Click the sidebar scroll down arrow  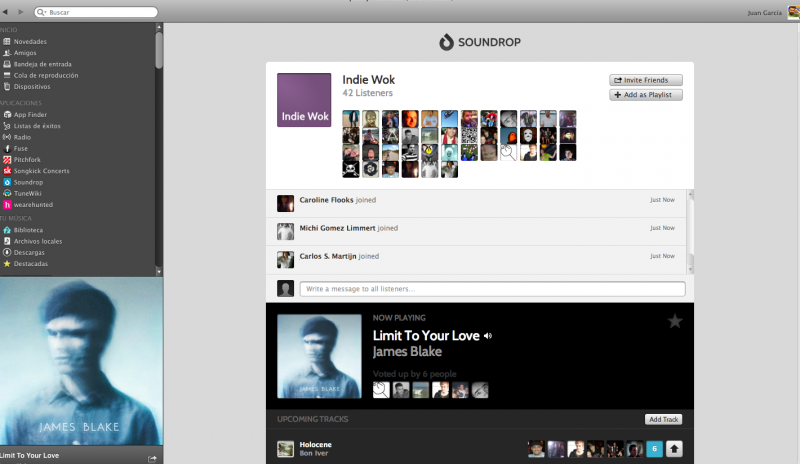point(159,272)
